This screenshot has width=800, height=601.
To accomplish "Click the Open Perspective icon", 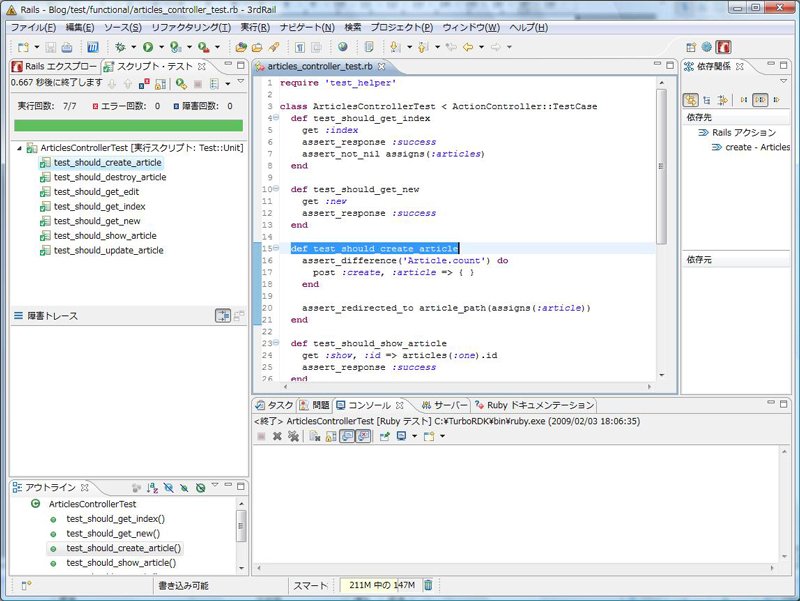I will (691, 47).
